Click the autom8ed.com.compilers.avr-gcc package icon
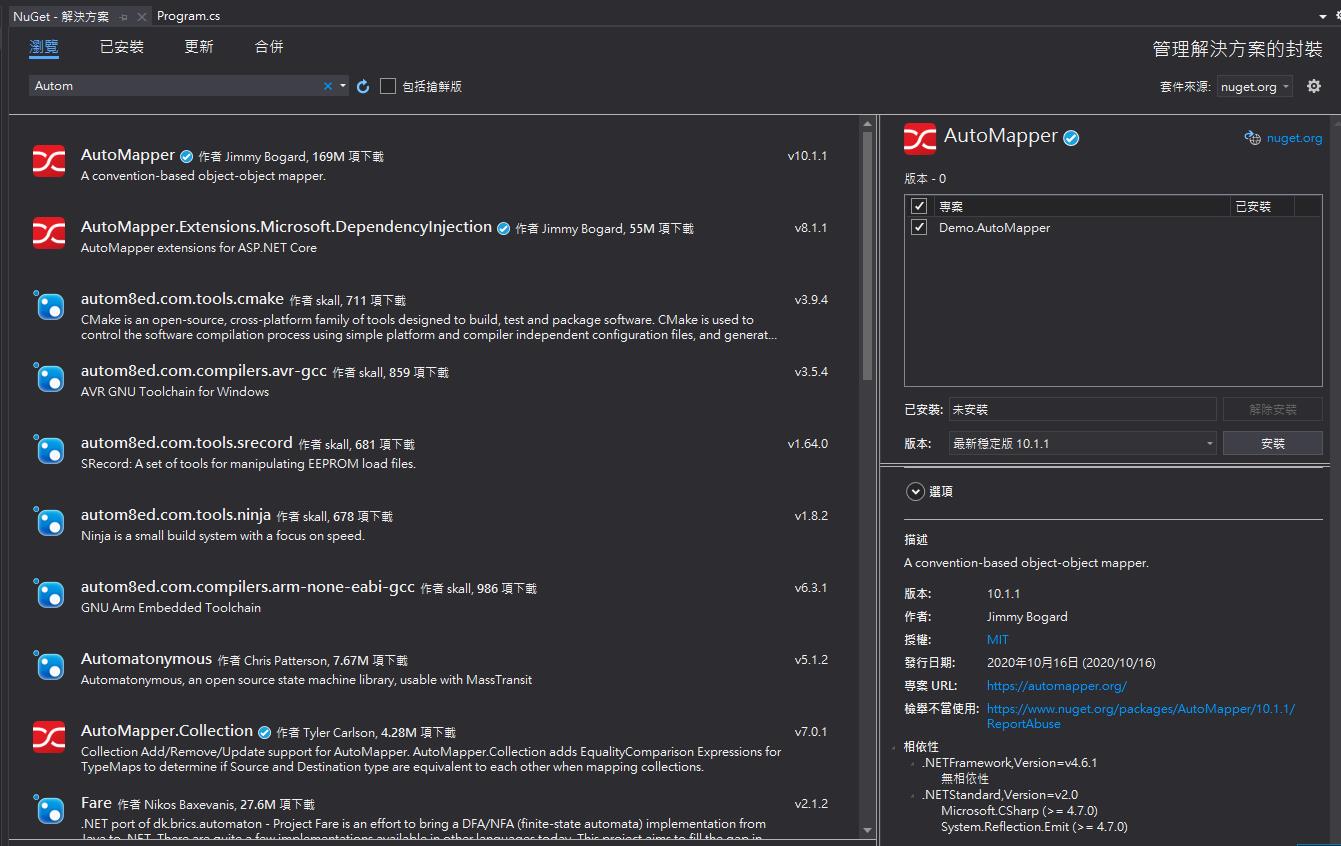This screenshot has width=1341, height=846. 49,377
